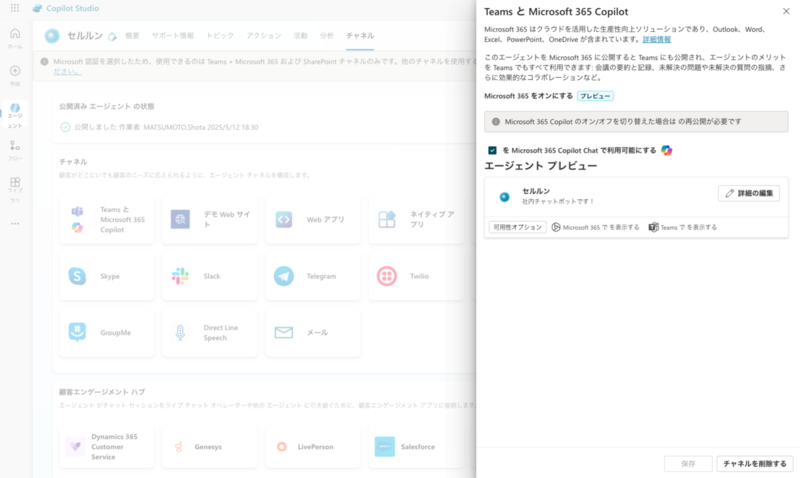Viewport: 800px width, 478px height.
Task: Open the app launcher grid icon
Action: 15,8
